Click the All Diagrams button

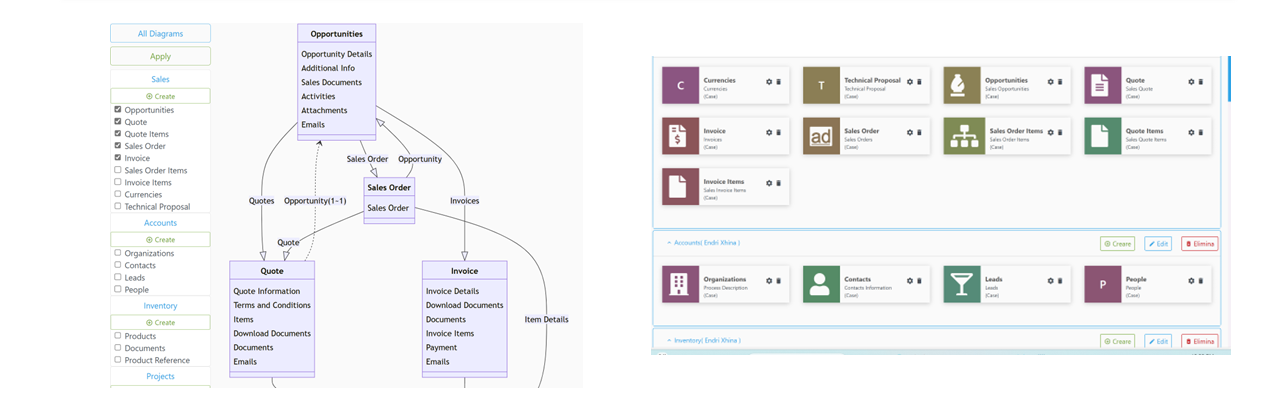pyautogui.click(x=160, y=34)
